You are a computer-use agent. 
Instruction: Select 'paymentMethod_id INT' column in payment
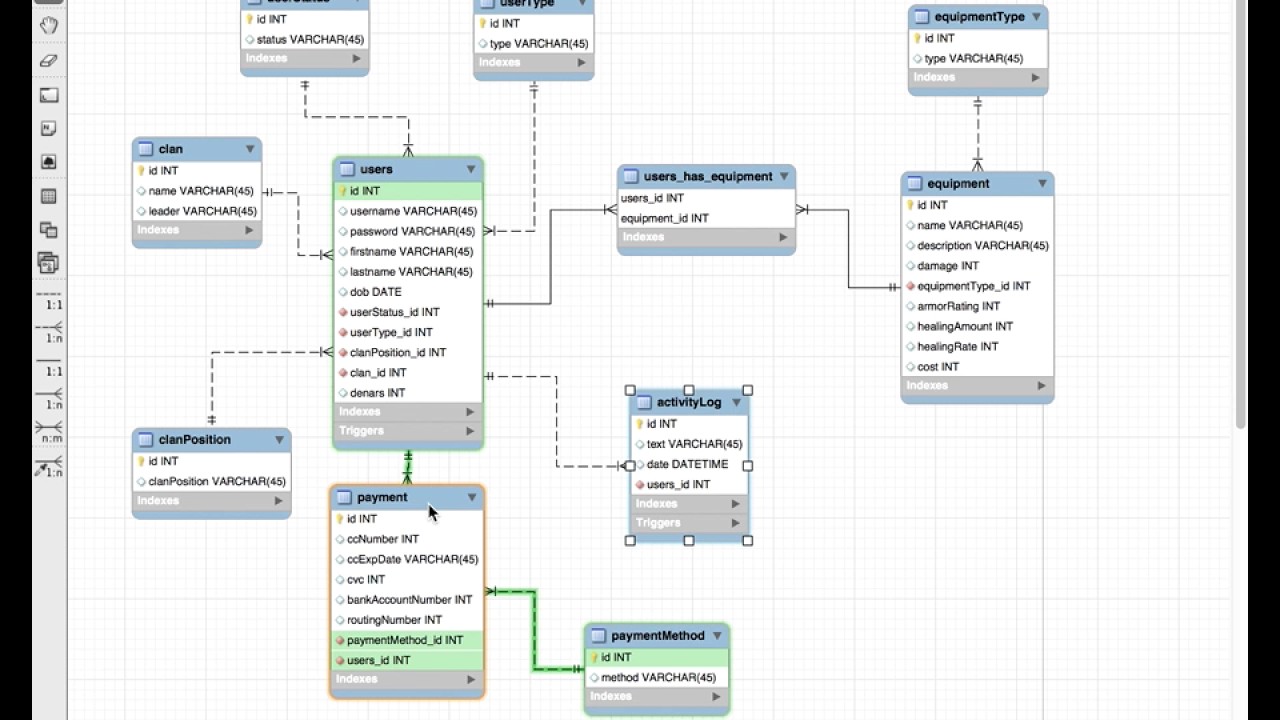coord(407,640)
